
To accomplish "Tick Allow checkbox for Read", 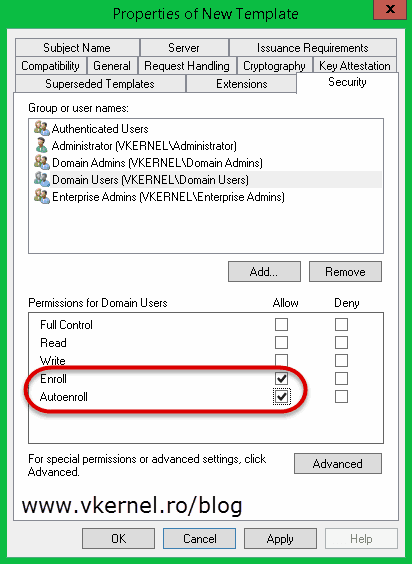I will [x=281, y=342].
